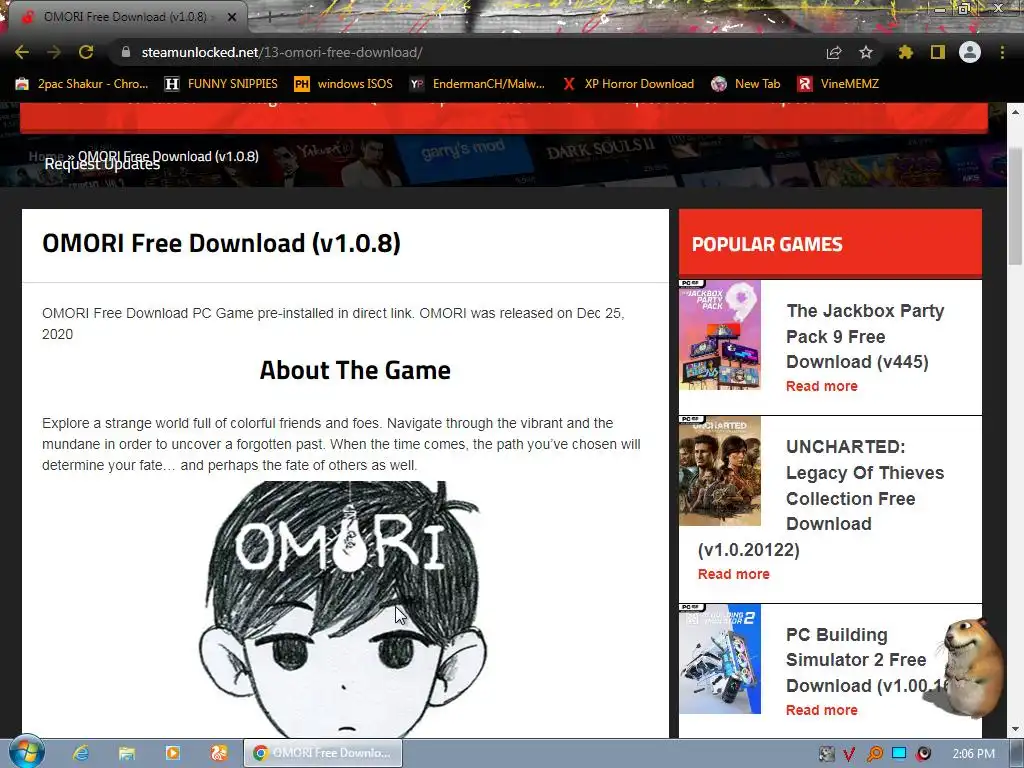This screenshot has height=768, width=1024.
Task: Click the gray leftmost system tray icon
Action: (x=826, y=754)
